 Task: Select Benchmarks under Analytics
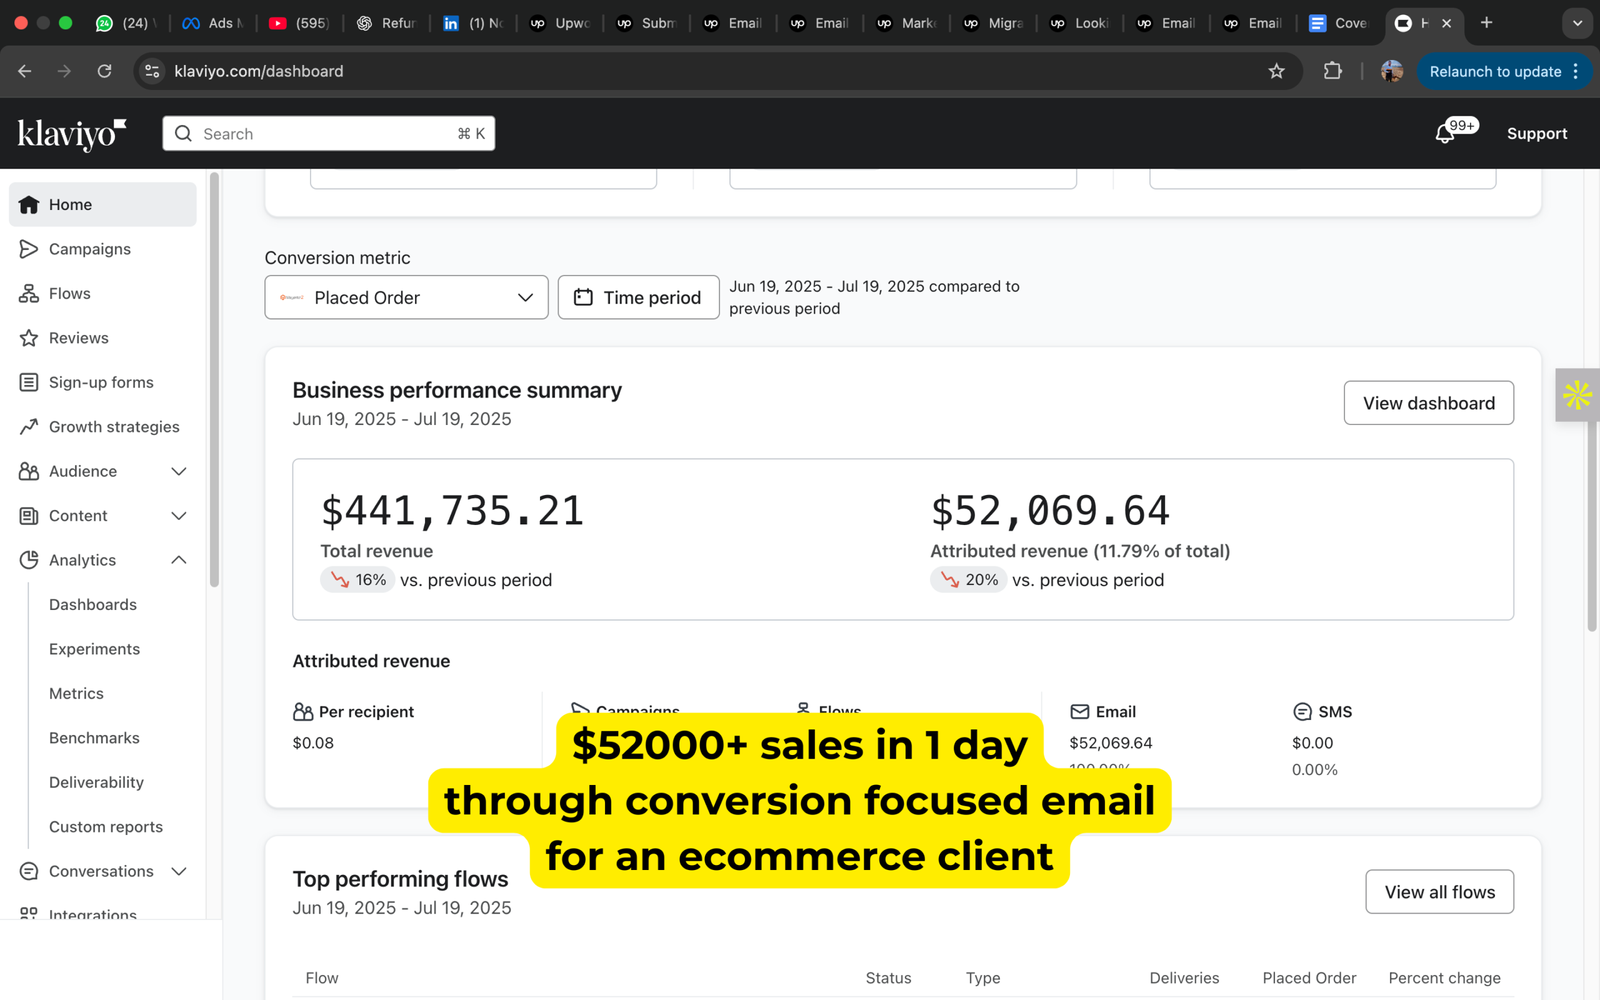pos(94,738)
